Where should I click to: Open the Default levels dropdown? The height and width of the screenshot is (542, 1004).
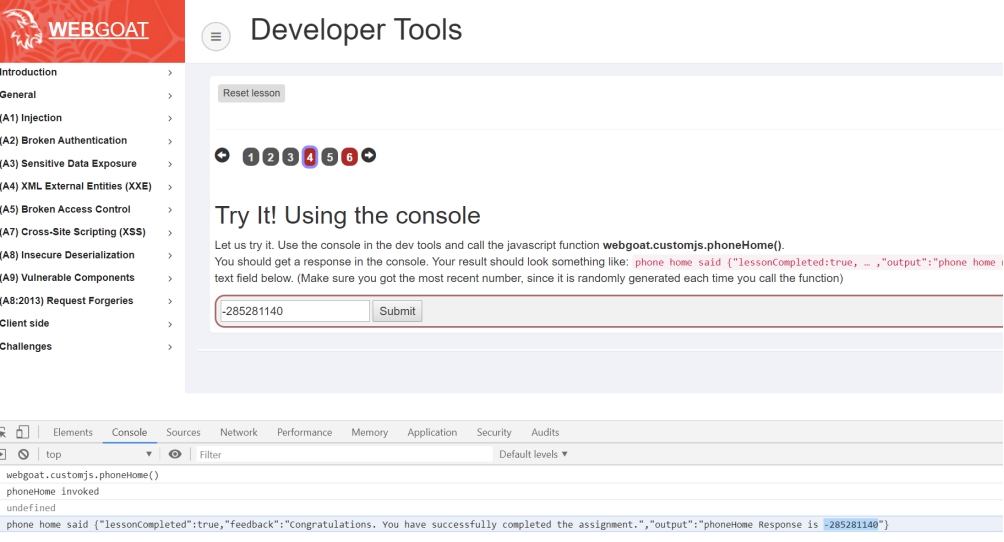(533, 454)
